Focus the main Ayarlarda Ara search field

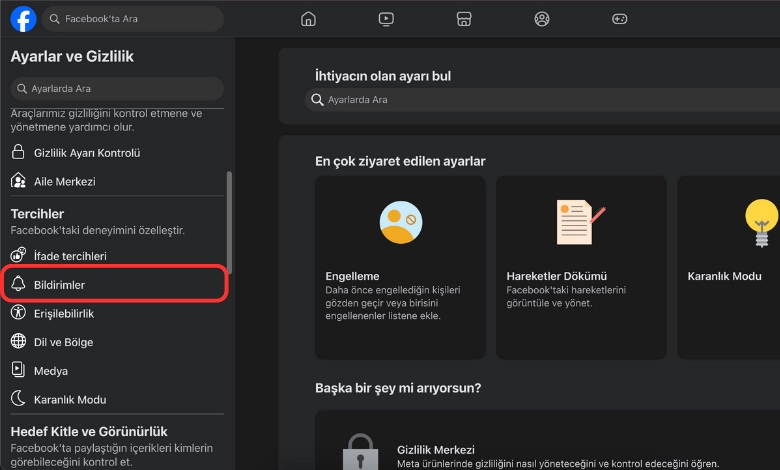point(542,99)
